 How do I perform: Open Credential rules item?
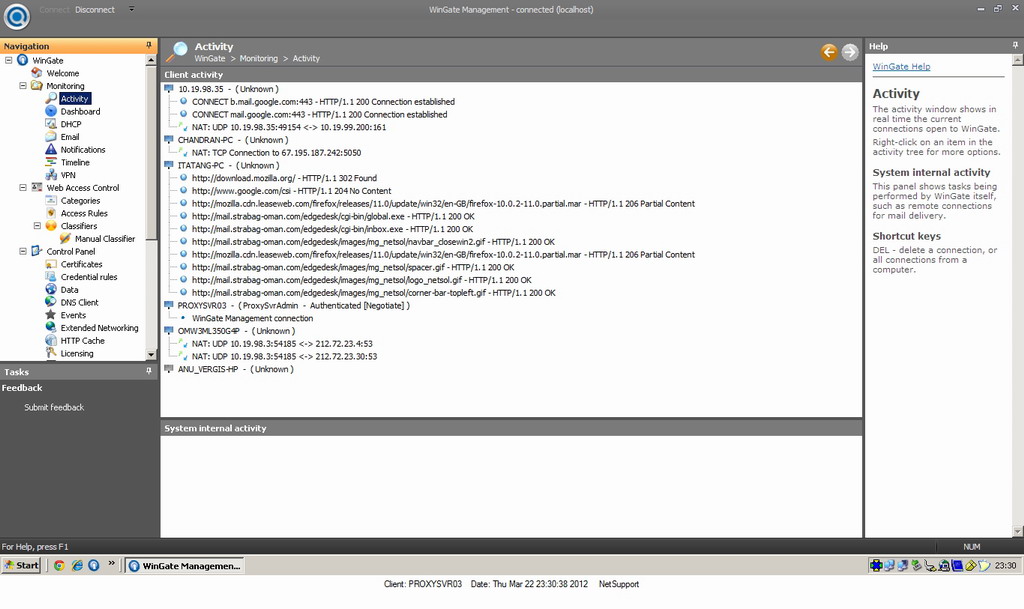tap(89, 277)
